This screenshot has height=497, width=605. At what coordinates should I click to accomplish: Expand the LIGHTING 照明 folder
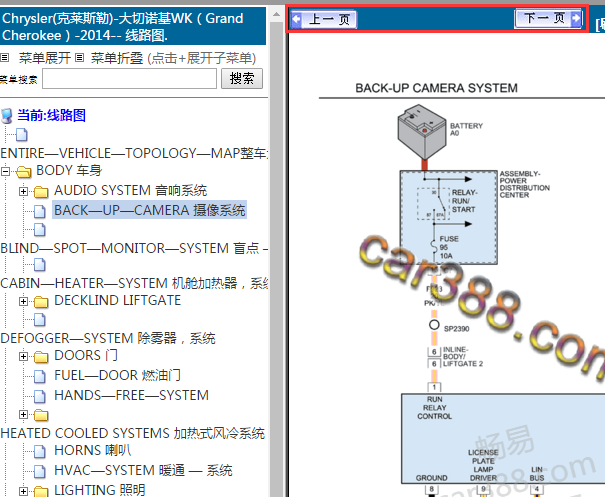(x=23, y=491)
